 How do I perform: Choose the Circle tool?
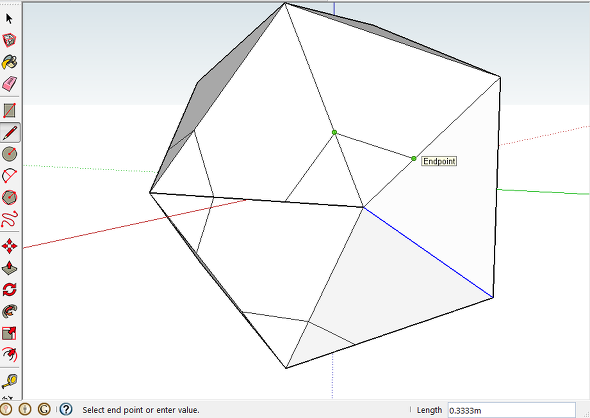(x=9, y=154)
